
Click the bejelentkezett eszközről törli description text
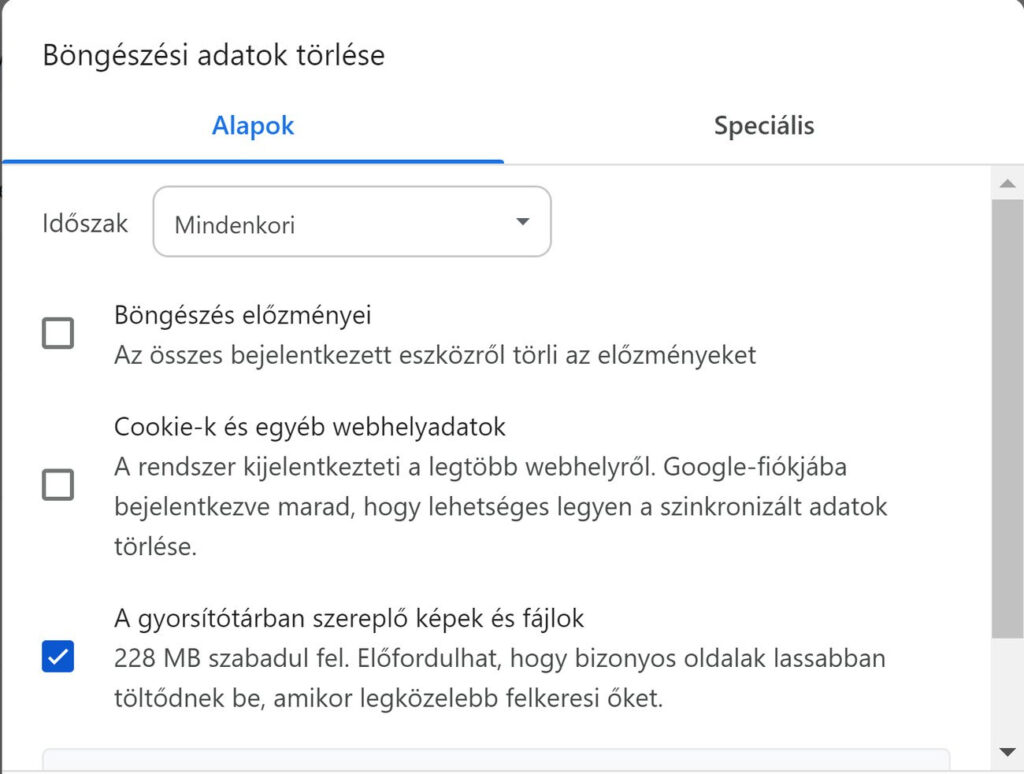[435, 355]
